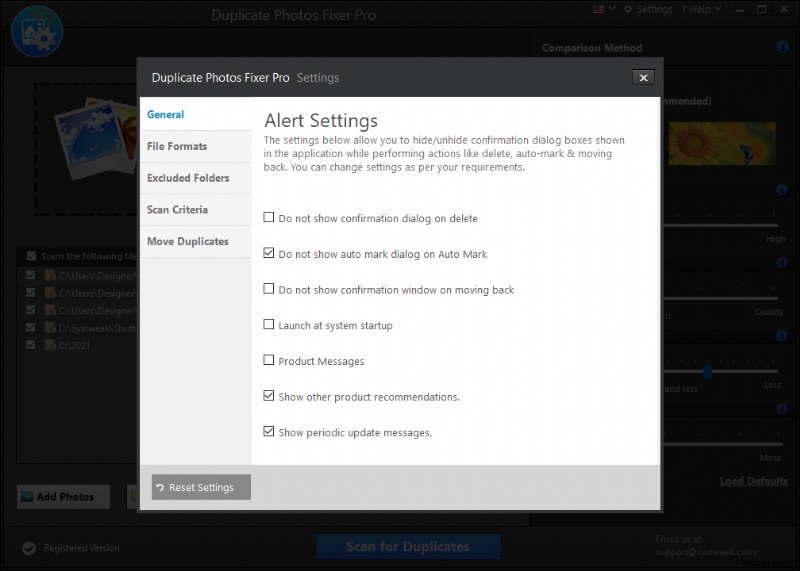Click the info icon above the More slider
The width and height of the screenshot is (800, 571).
pos(782,408)
